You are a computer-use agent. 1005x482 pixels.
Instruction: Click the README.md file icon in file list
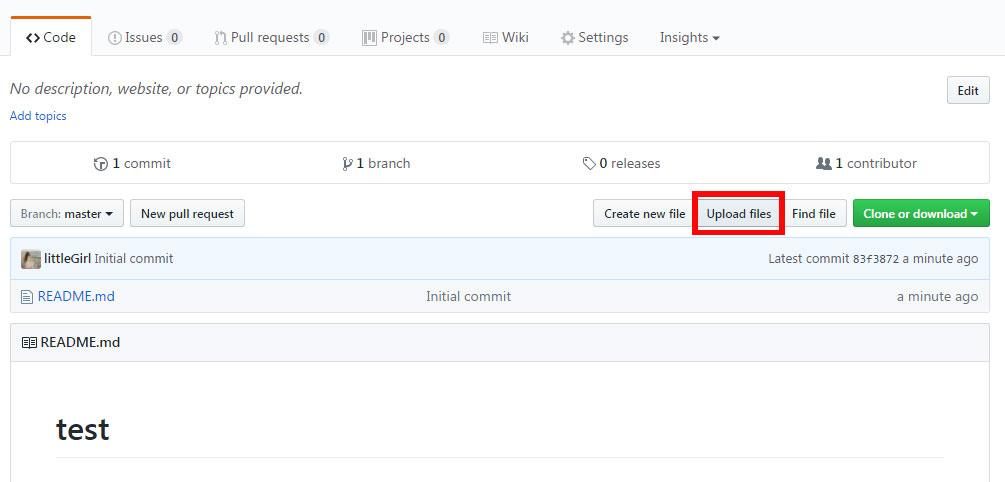pos(26,297)
